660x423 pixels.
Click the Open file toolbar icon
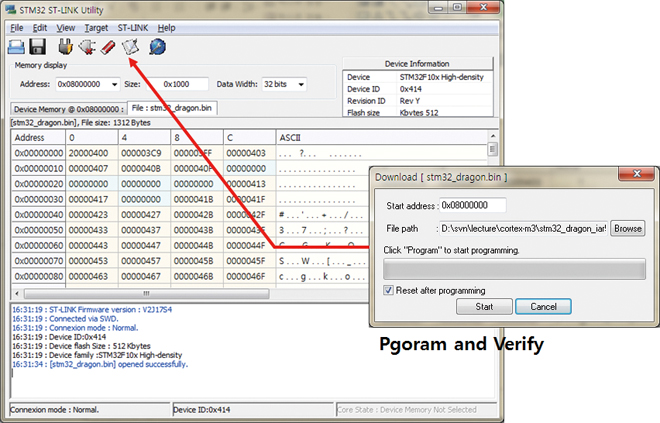tap(16, 46)
